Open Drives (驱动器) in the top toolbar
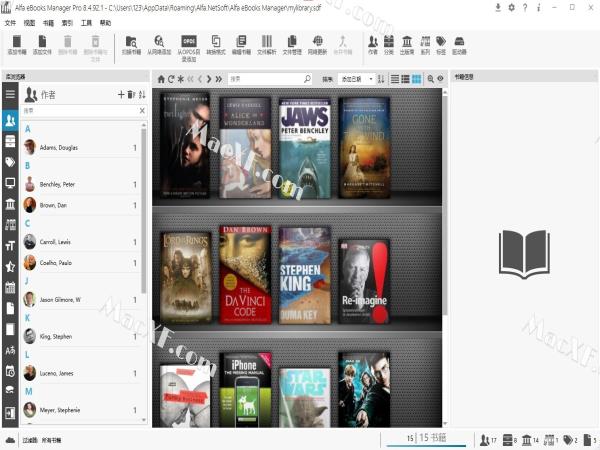 pyautogui.click(x=459, y=45)
